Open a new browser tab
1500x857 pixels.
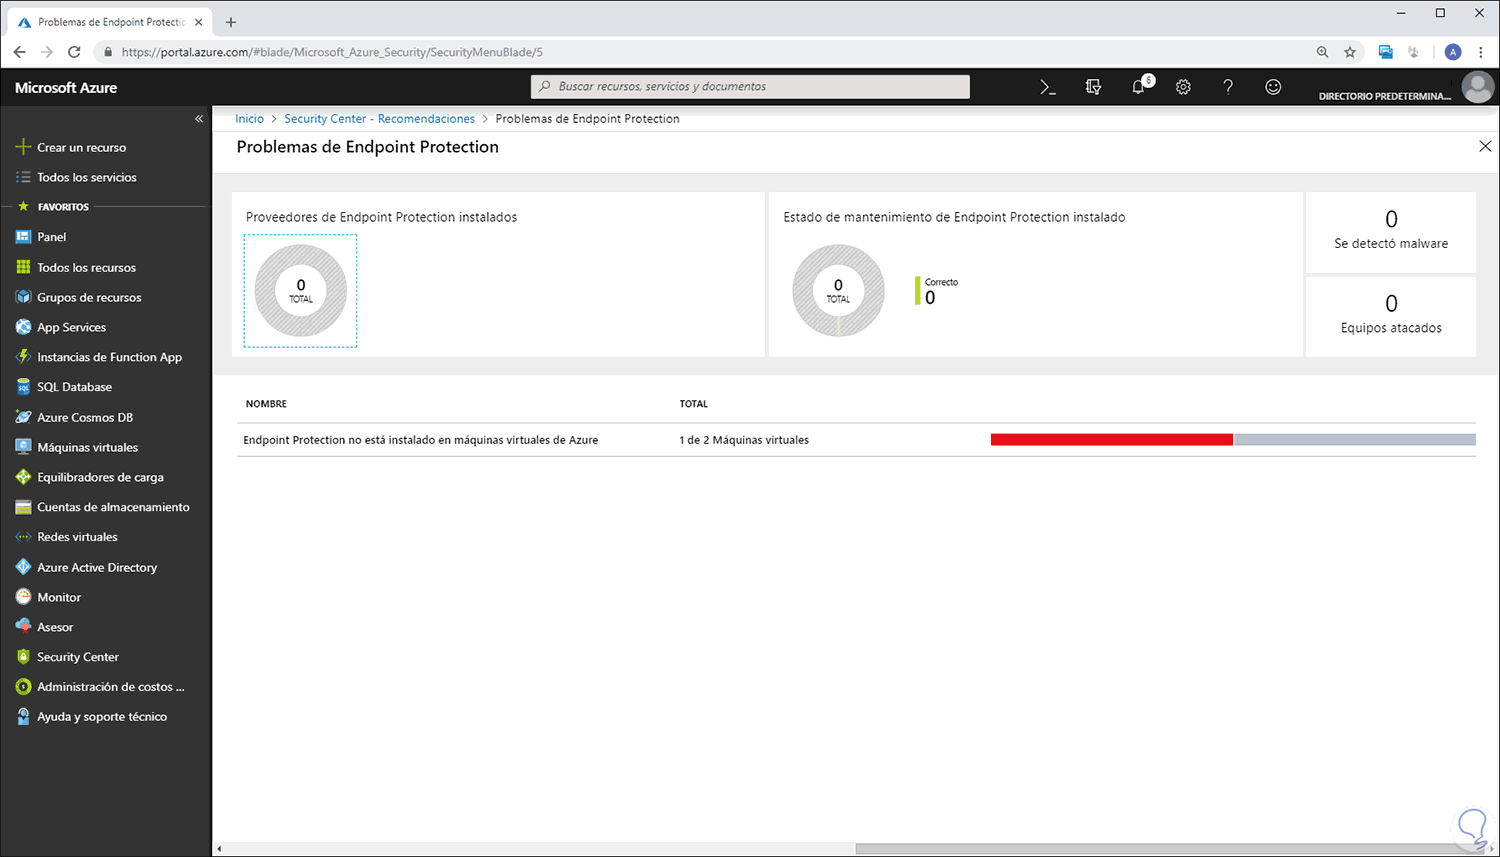pyautogui.click(x=231, y=22)
